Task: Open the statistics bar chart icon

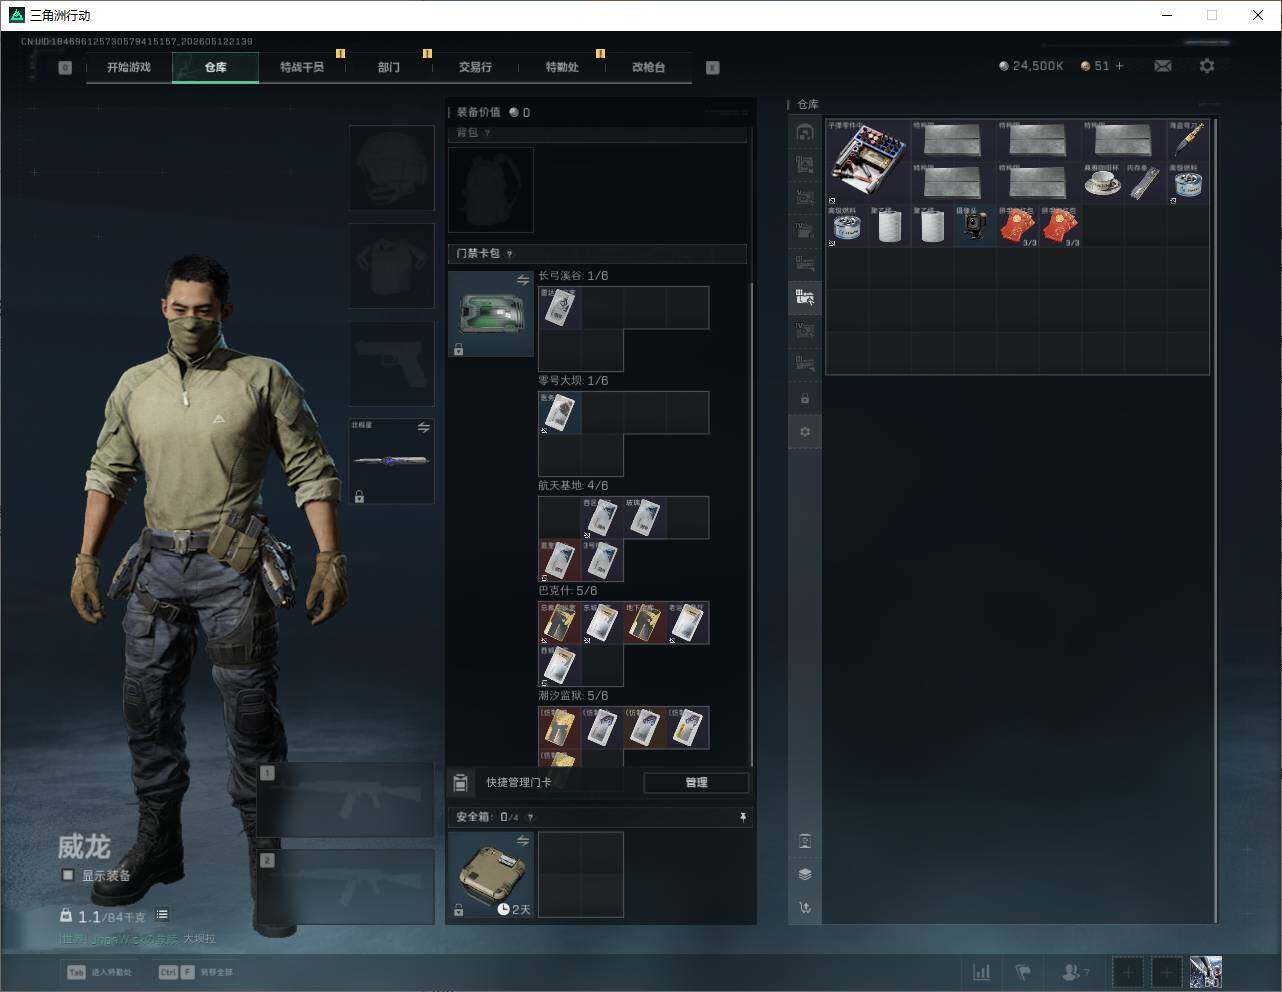Action: click(982, 972)
